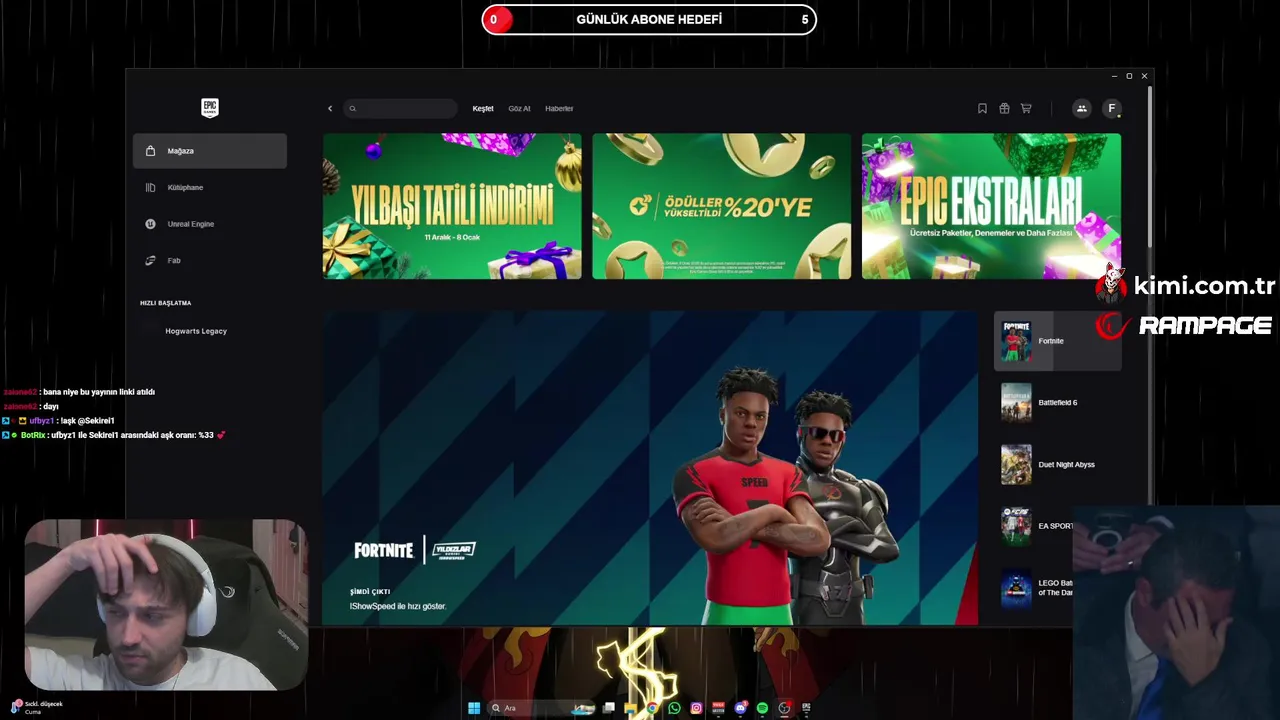
Task: Open the gift box icon
Action: [1004, 108]
